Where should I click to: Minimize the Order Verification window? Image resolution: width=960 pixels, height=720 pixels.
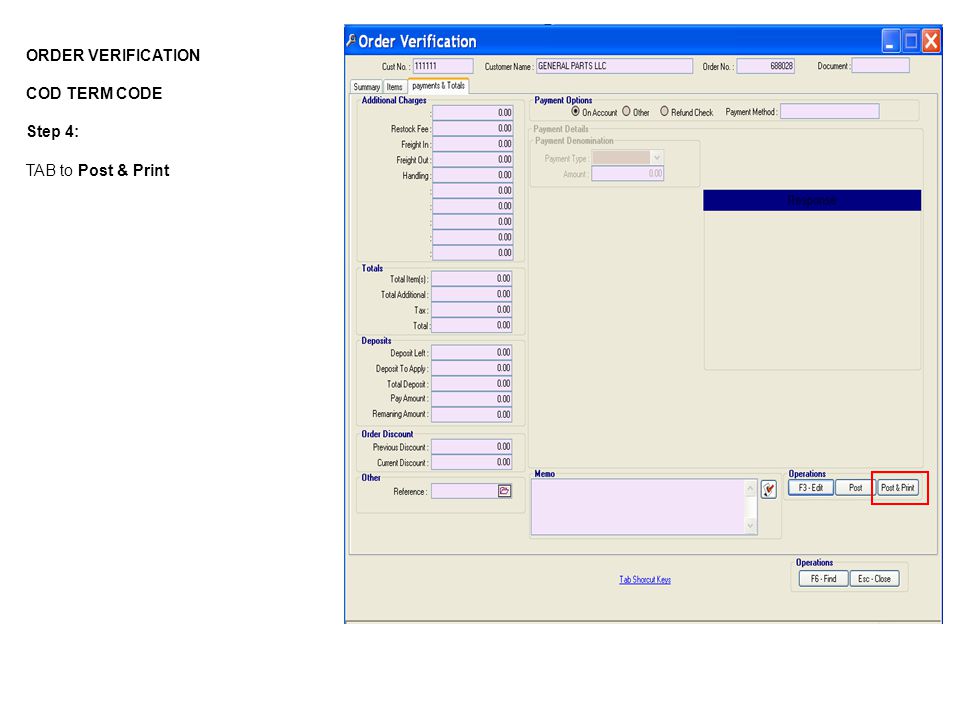click(x=890, y=41)
